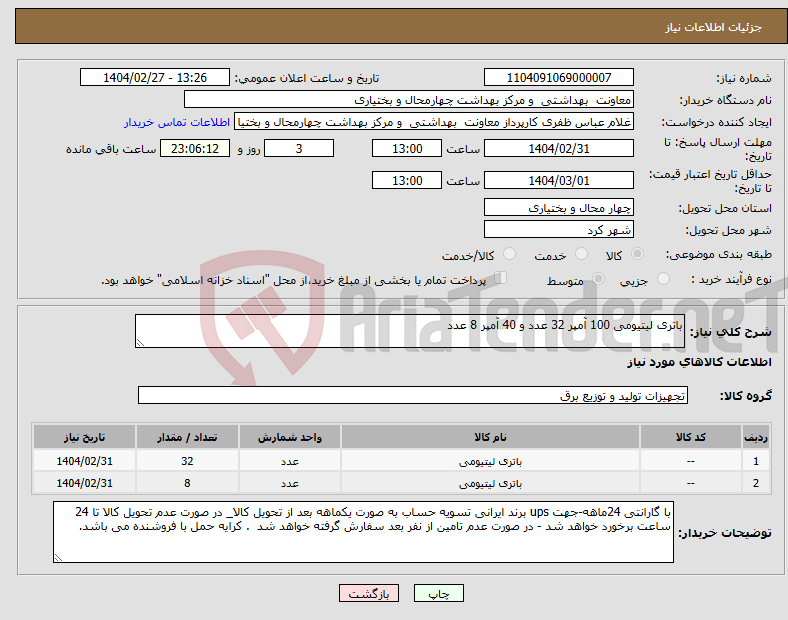This screenshot has height=620, width=788.
Task: Click the page title جزئیات اطلاعات نیاز
Action: [x=713, y=27]
